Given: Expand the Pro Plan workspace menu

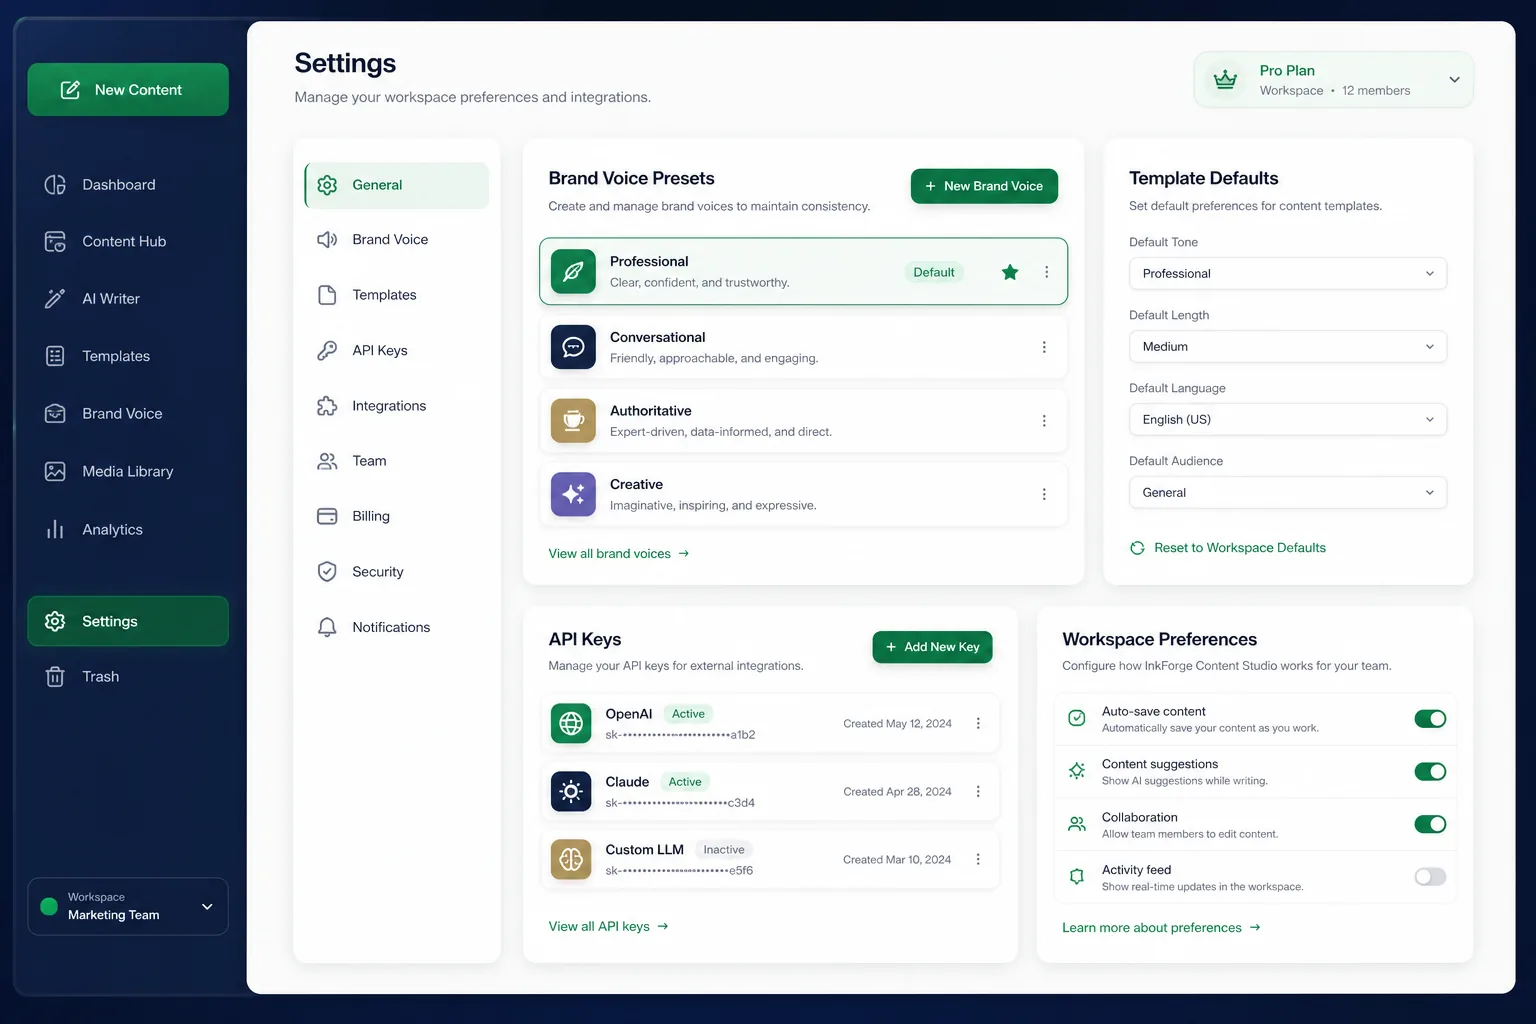Looking at the screenshot, I should (1454, 80).
